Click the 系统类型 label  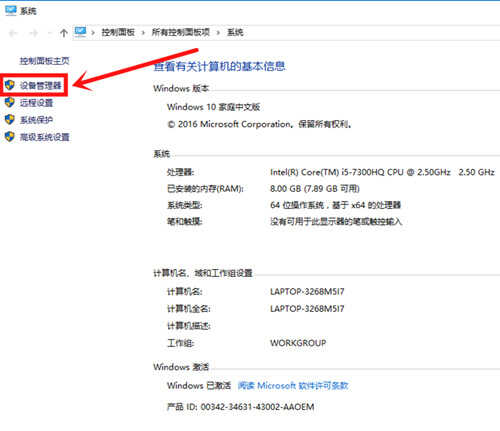point(184,205)
